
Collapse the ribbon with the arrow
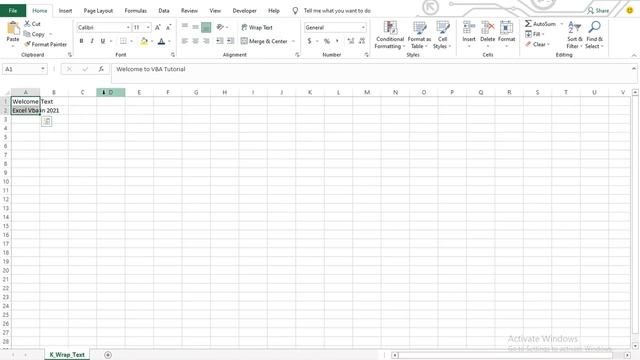(x=634, y=55)
